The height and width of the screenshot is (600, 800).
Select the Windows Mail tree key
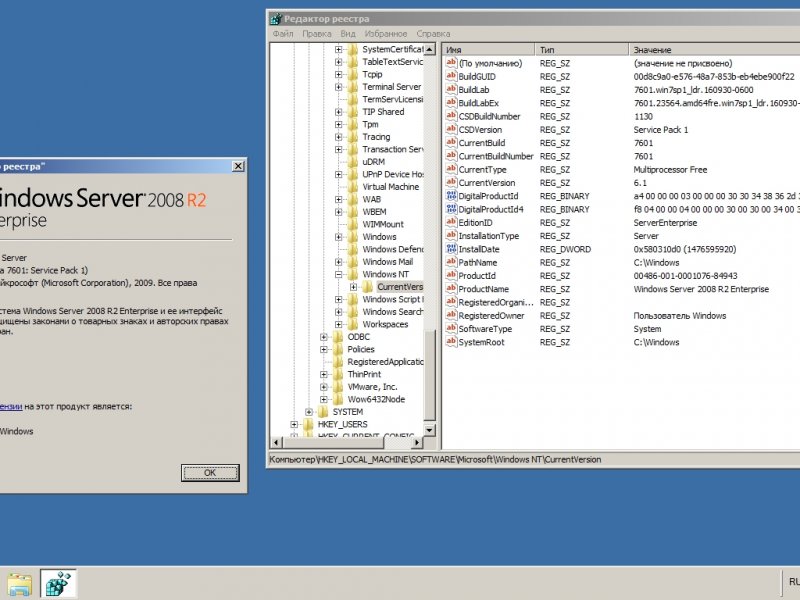point(388,262)
